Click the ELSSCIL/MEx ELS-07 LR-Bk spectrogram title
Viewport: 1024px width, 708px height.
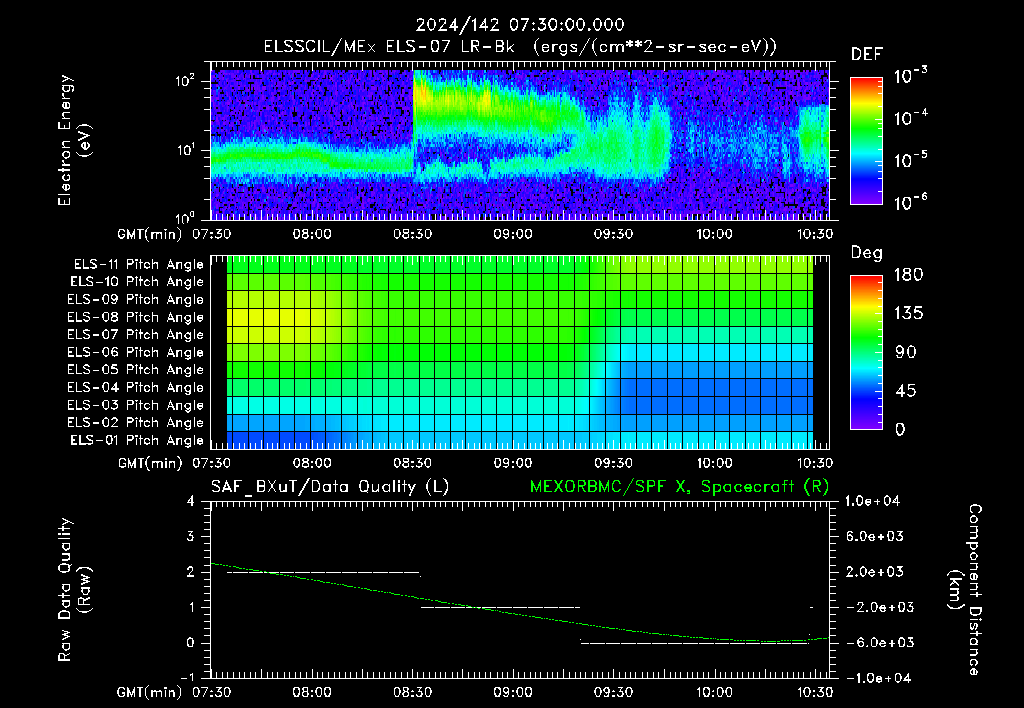tap(520, 47)
